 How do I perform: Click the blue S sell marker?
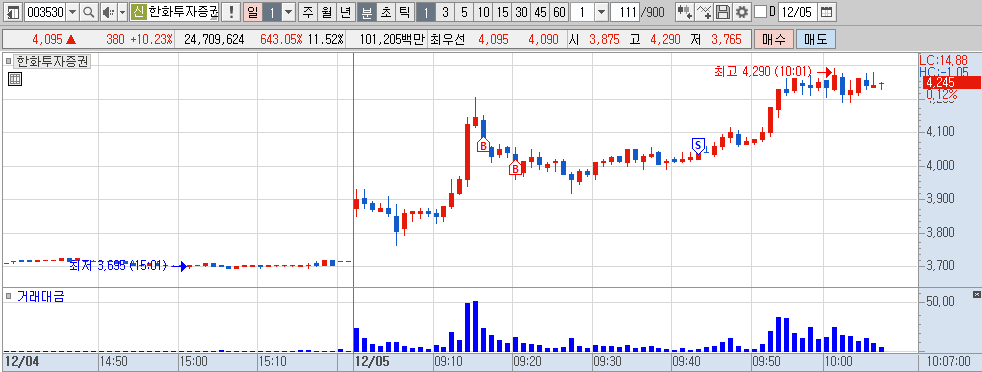point(698,145)
